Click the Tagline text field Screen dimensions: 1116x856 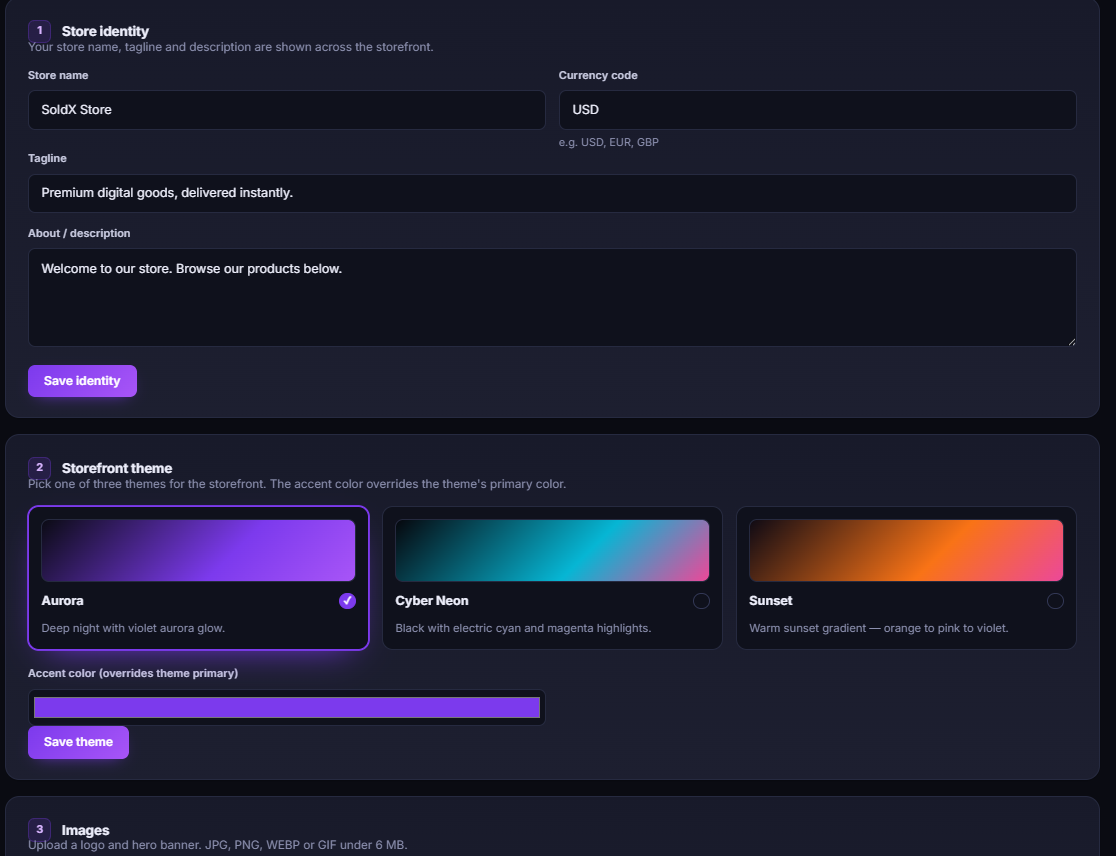[x=552, y=194]
